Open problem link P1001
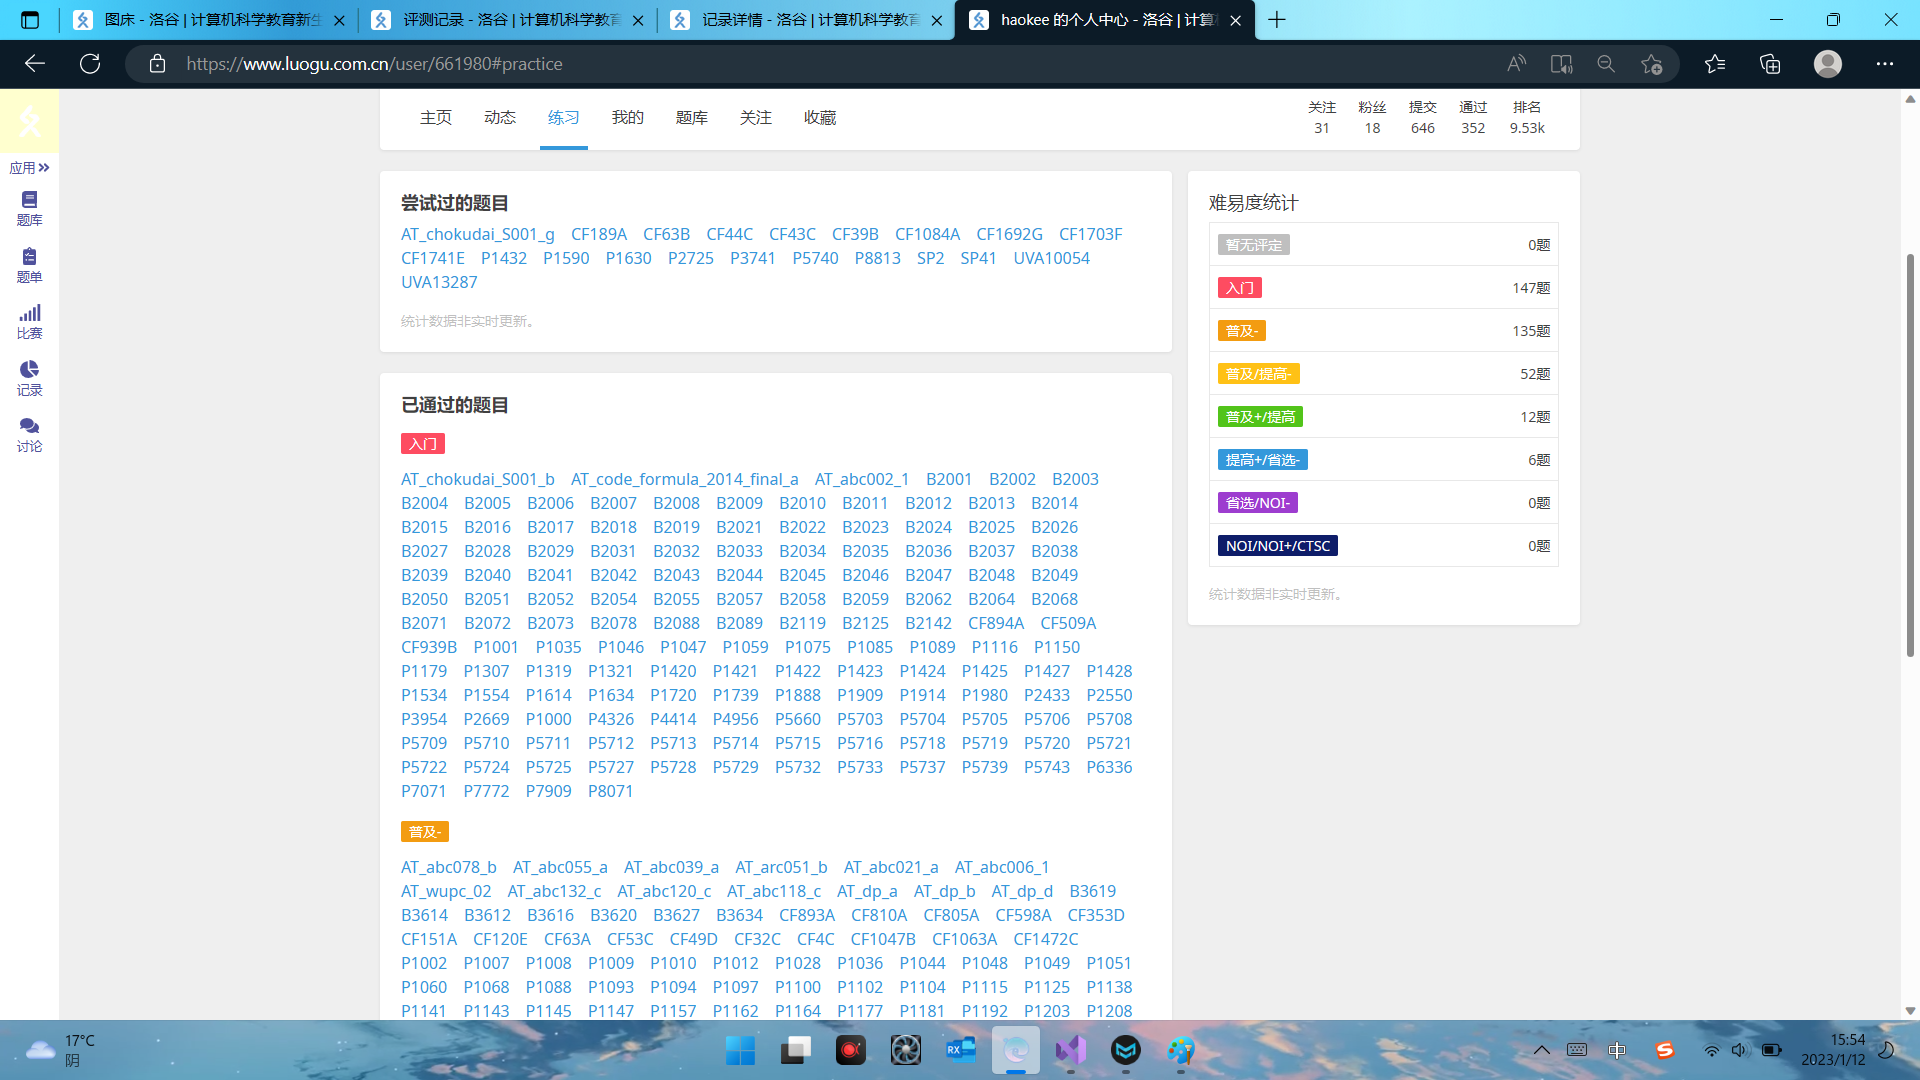The image size is (1920, 1080). coord(496,647)
